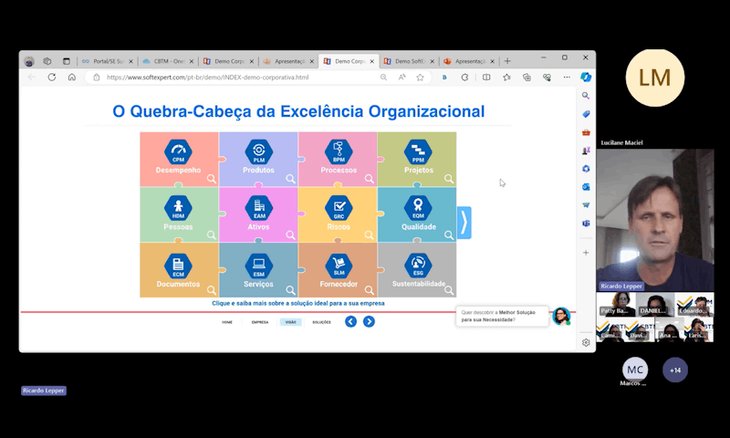
Task: Click the chat assistant avatar
Action: [561, 316]
